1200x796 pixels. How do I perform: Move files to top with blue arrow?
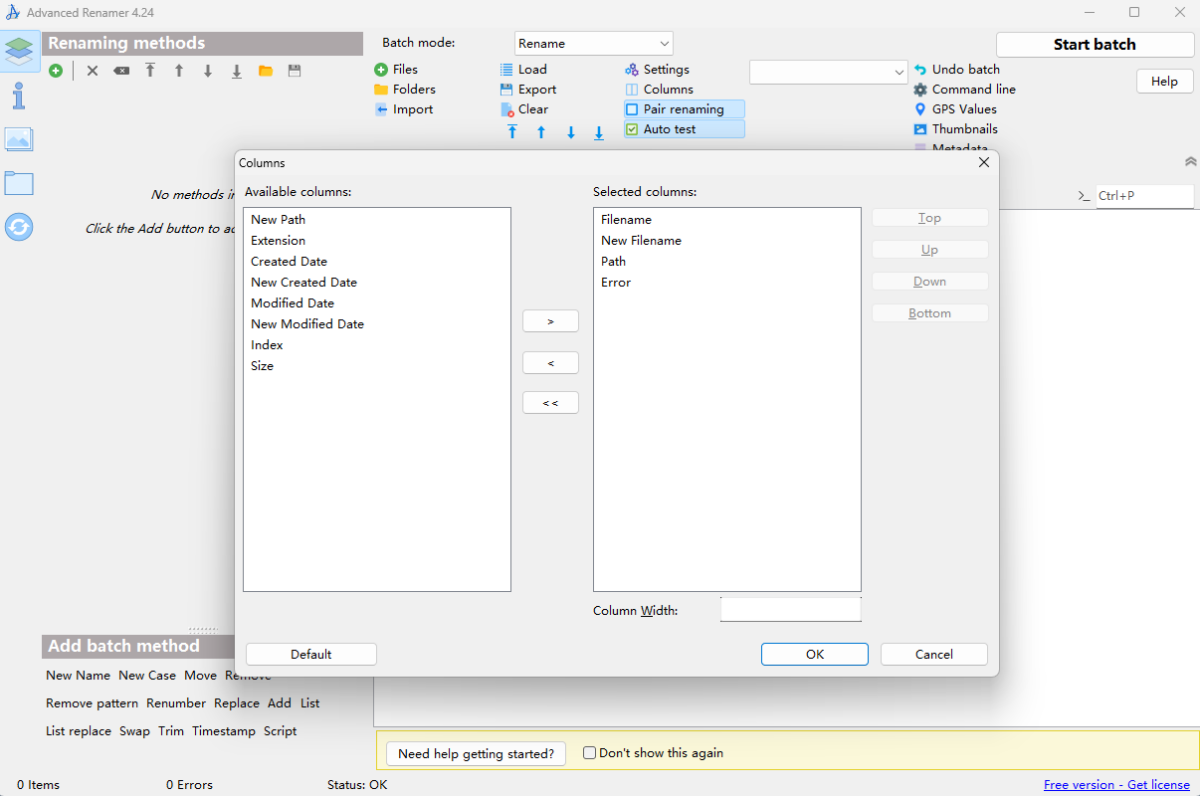pos(512,132)
